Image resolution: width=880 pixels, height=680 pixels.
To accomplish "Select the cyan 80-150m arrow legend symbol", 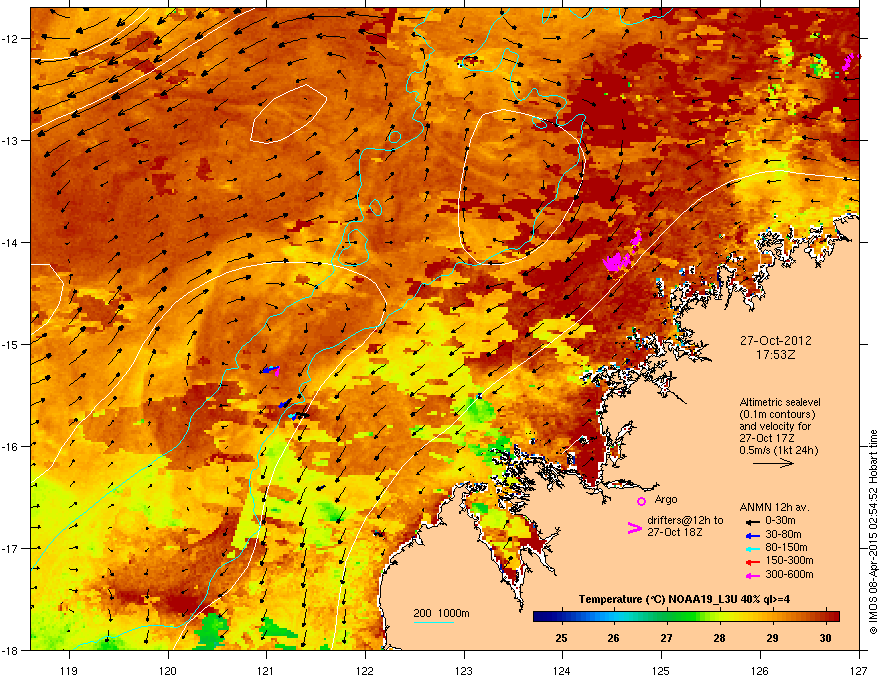I will tap(751, 549).
